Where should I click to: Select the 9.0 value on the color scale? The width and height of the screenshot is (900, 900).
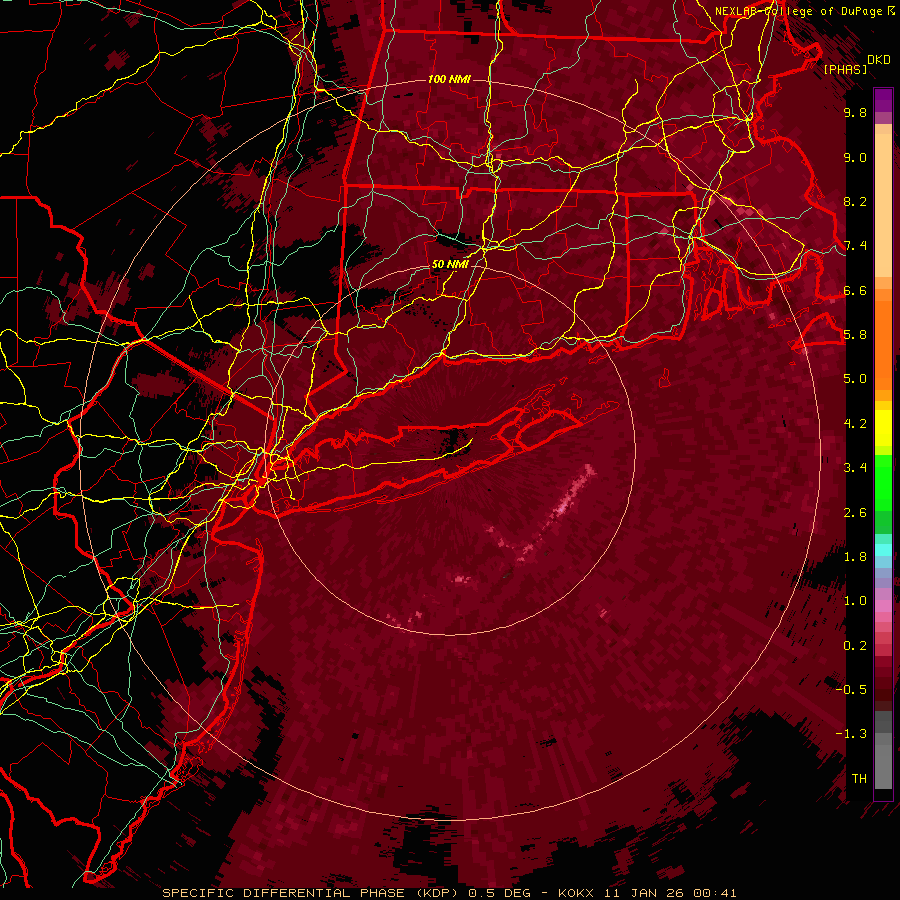855,157
